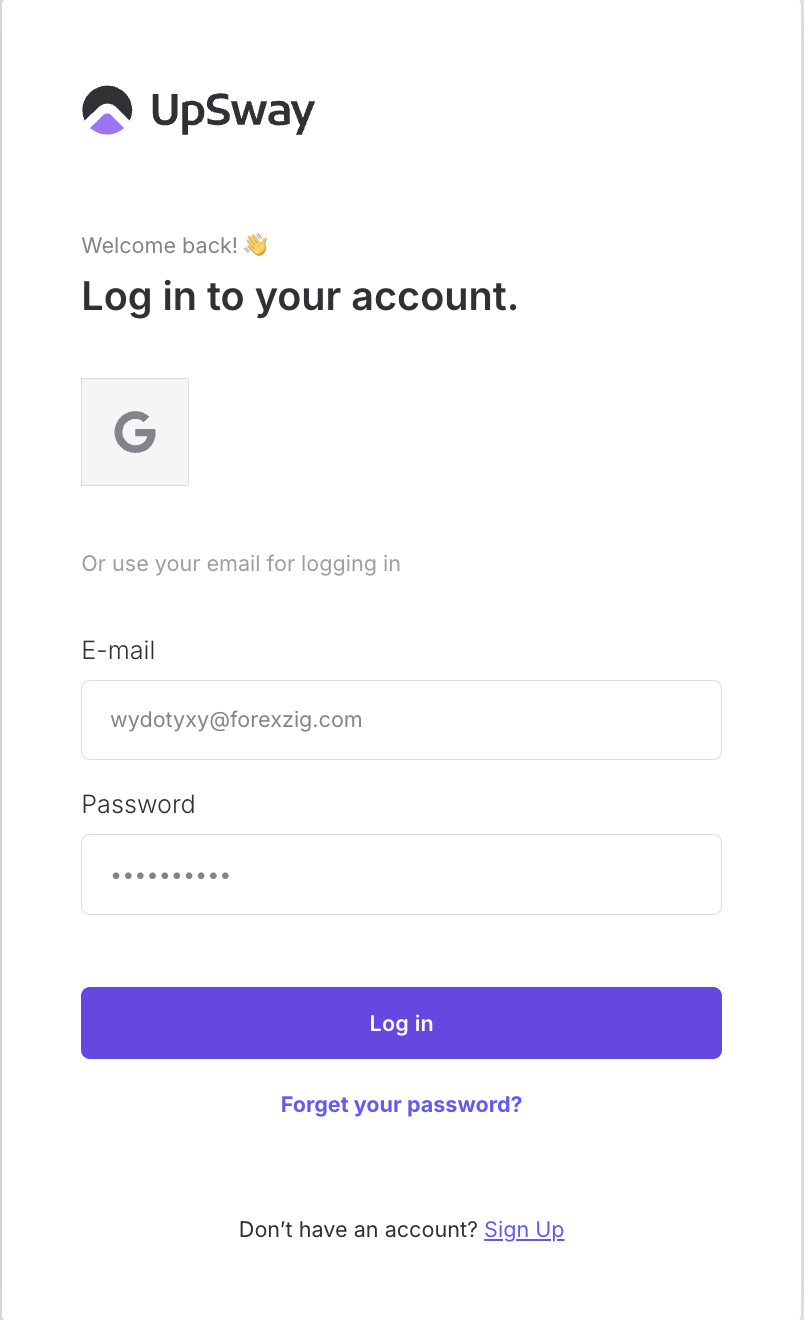
Task: Click the UpSway wordmark text
Action: point(233,112)
